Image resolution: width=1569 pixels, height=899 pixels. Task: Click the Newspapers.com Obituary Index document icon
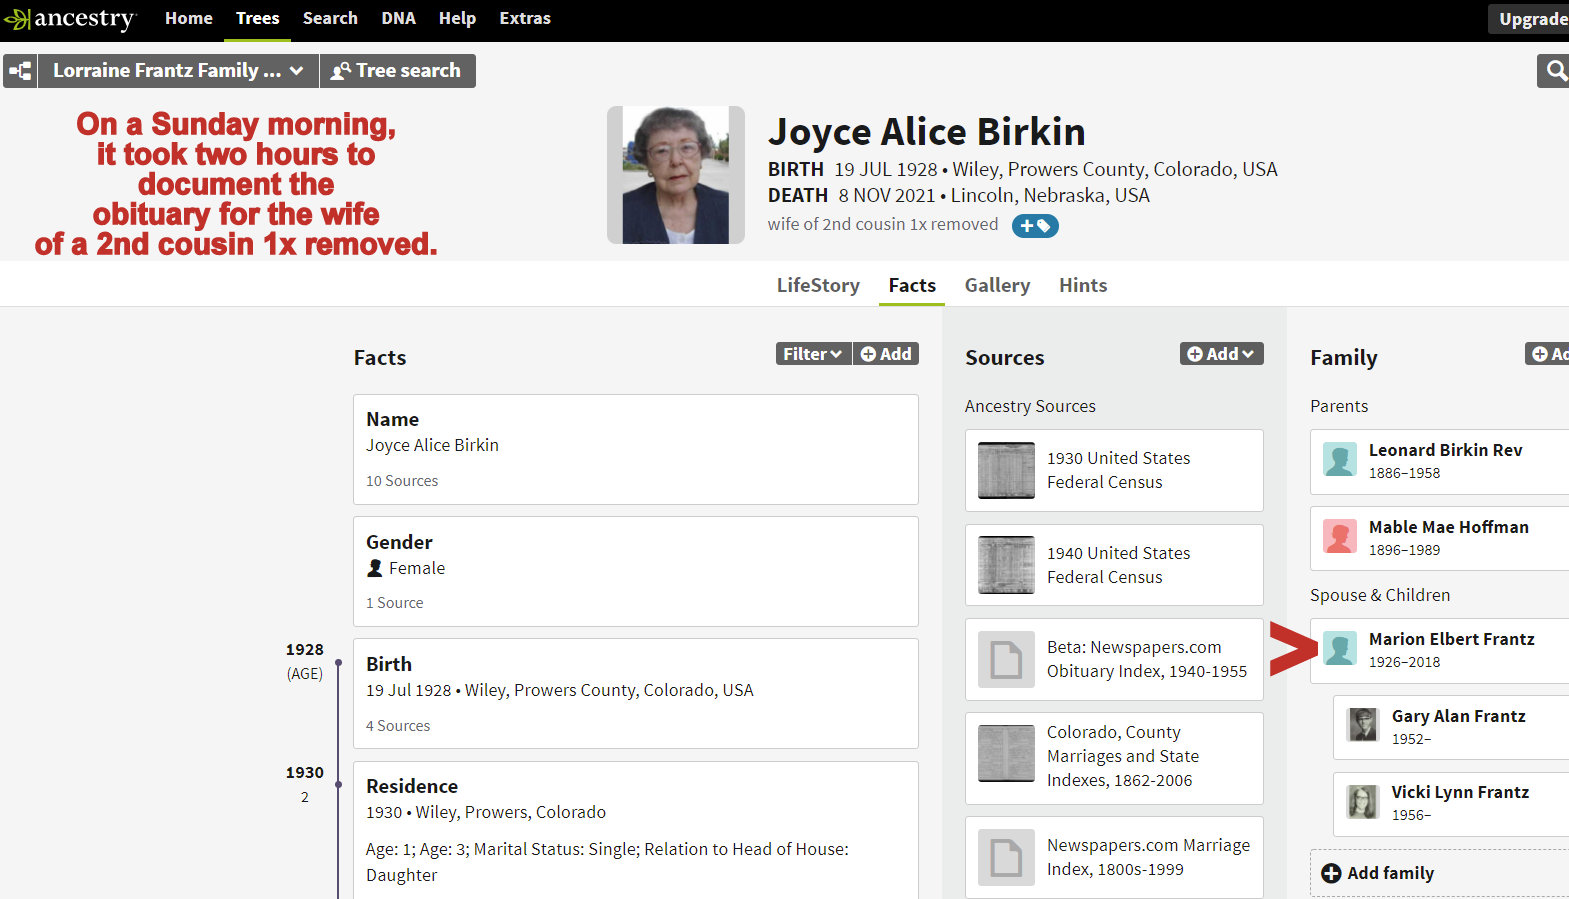click(1005, 660)
